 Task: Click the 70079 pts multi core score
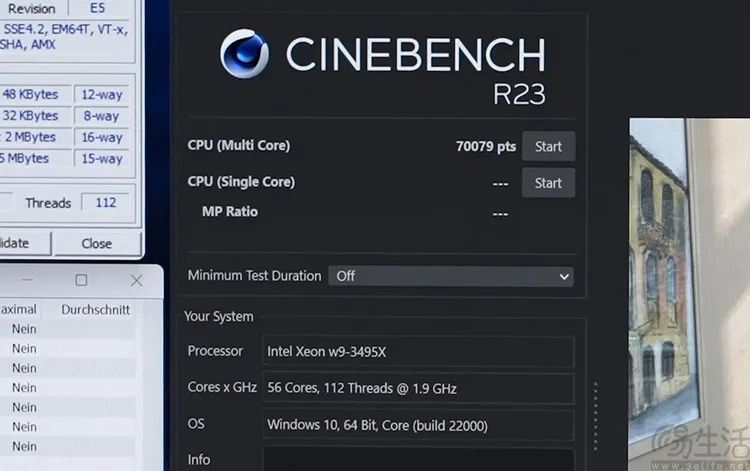click(485, 146)
